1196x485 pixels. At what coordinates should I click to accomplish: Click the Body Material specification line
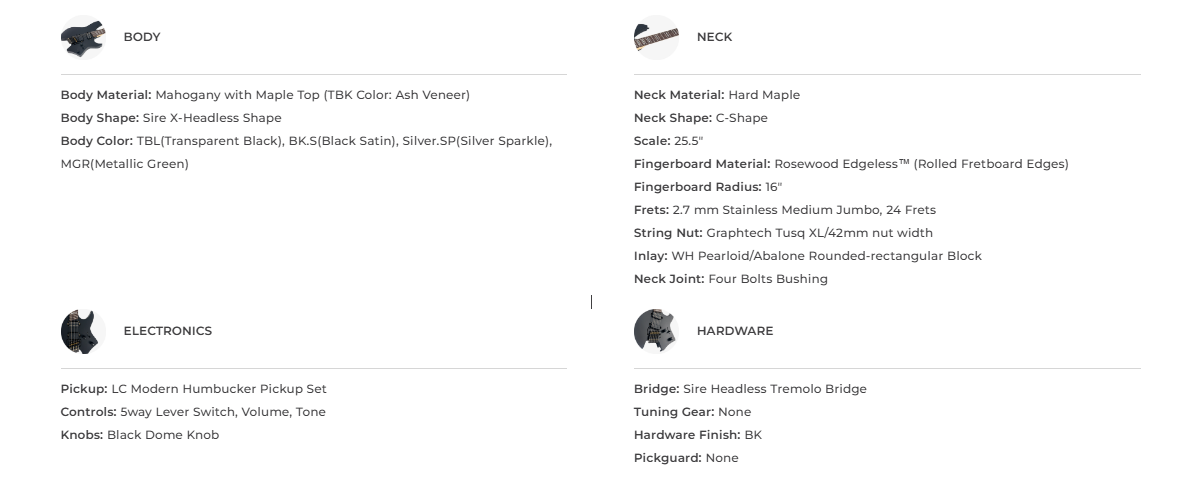coord(265,95)
